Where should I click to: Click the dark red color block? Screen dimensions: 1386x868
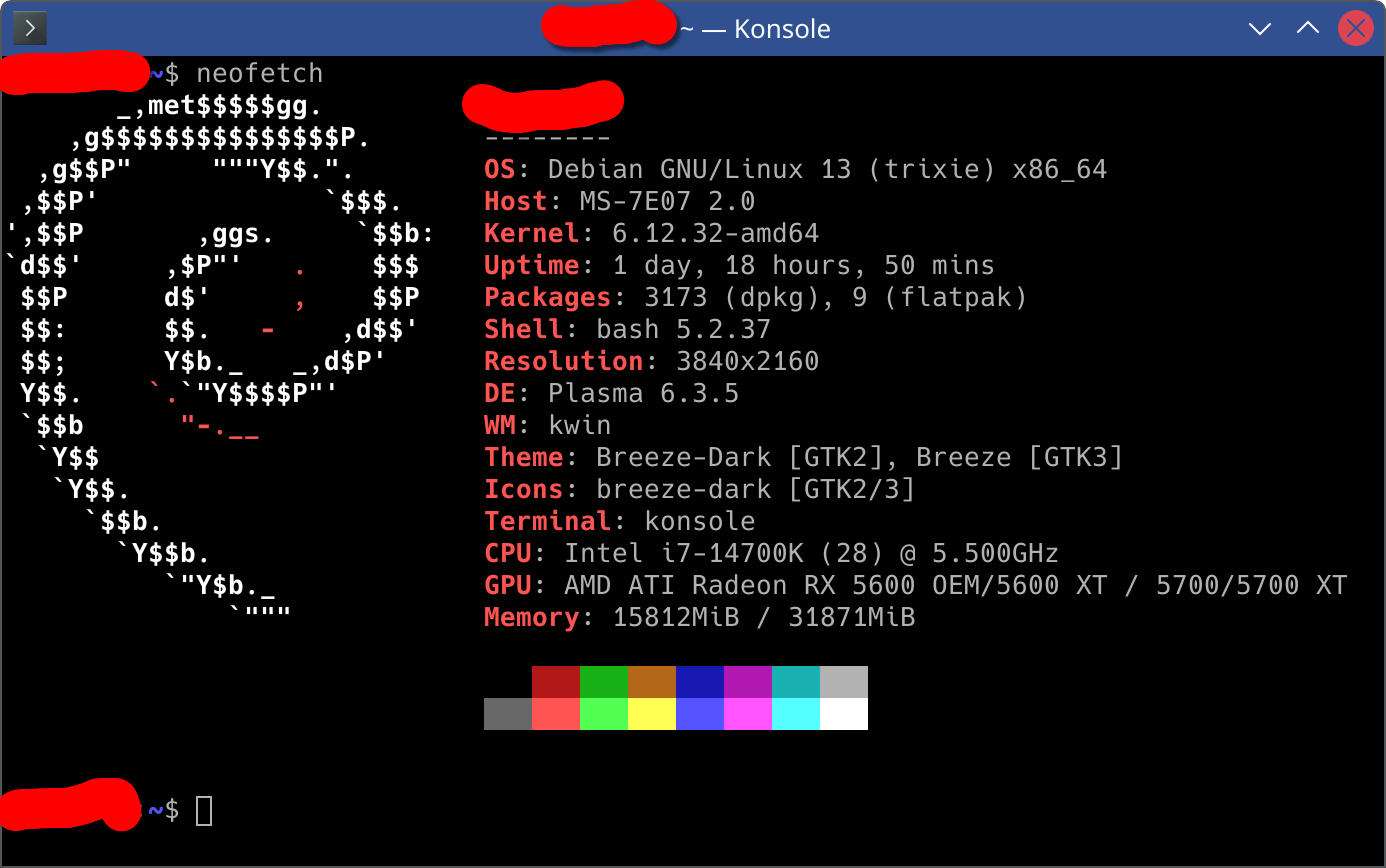pyautogui.click(x=556, y=682)
